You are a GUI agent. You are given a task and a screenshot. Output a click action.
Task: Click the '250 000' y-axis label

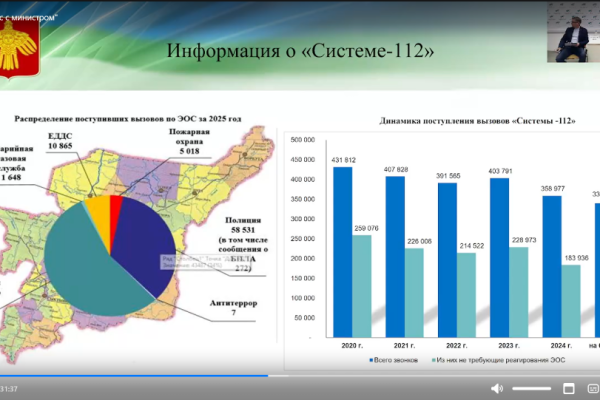(x=303, y=238)
